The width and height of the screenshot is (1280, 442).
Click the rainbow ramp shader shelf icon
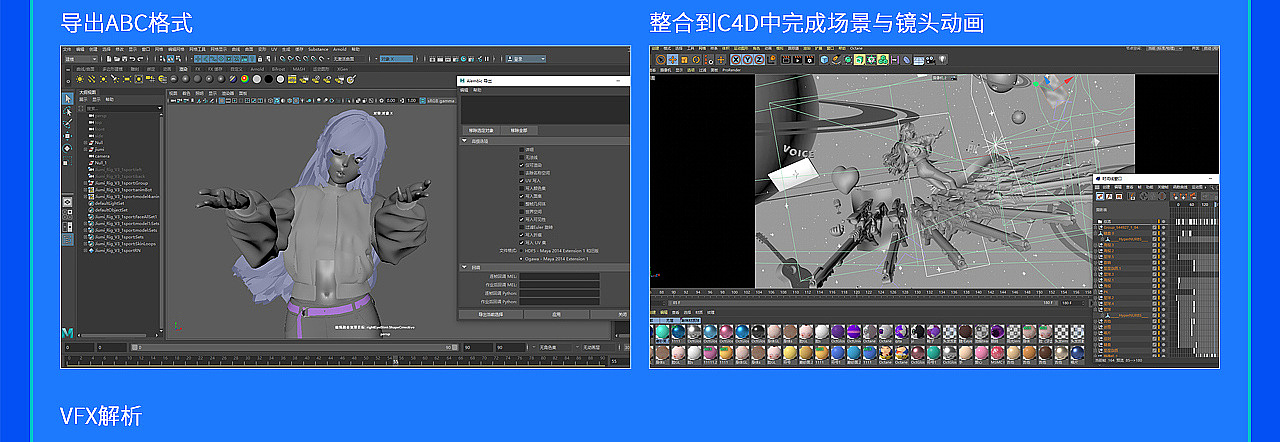coord(245,79)
